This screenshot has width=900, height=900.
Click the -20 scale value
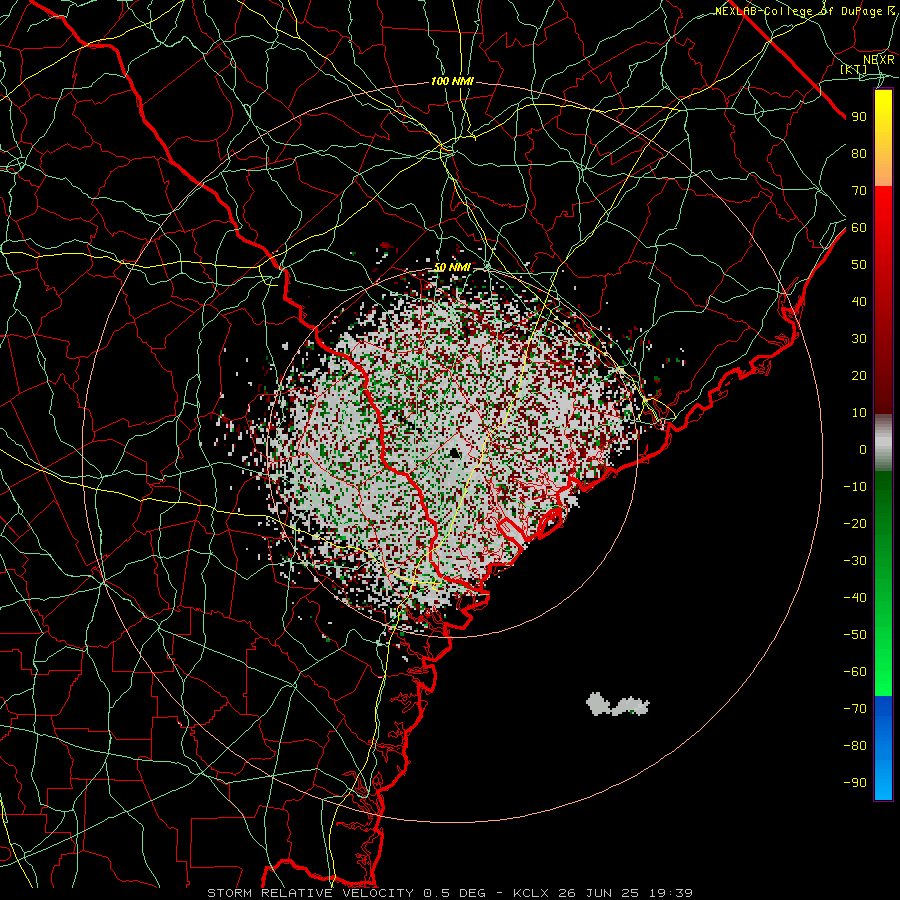coord(855,523)
